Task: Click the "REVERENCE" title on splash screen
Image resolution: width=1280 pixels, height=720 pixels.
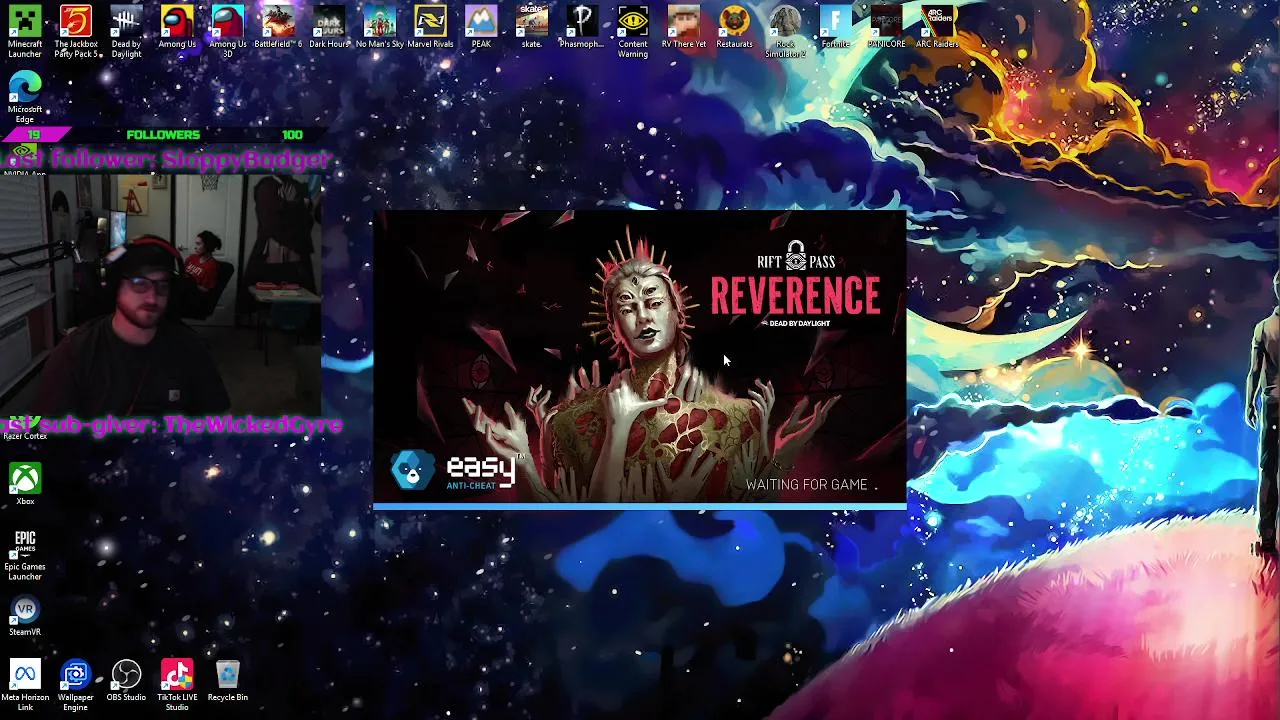Action: [796, 296]
